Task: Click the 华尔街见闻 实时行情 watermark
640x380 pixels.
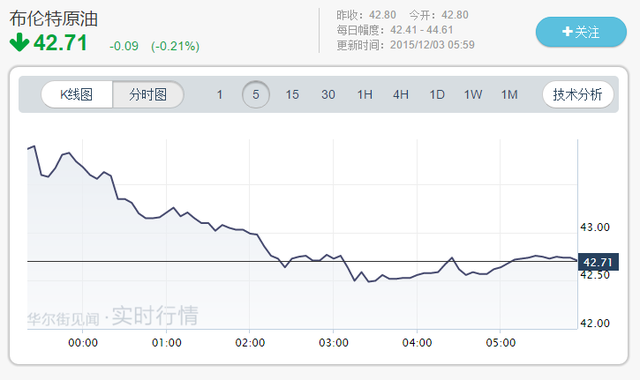Action: (113, 316)
